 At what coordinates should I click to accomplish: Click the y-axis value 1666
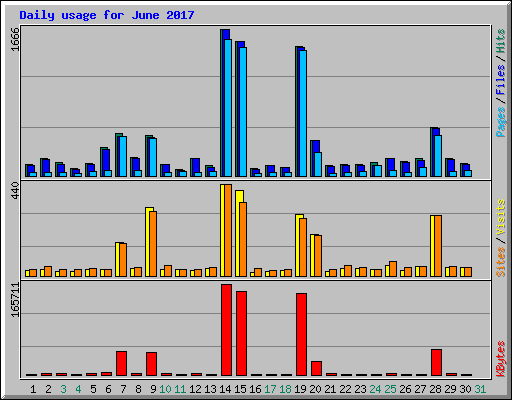coord(15,39)
